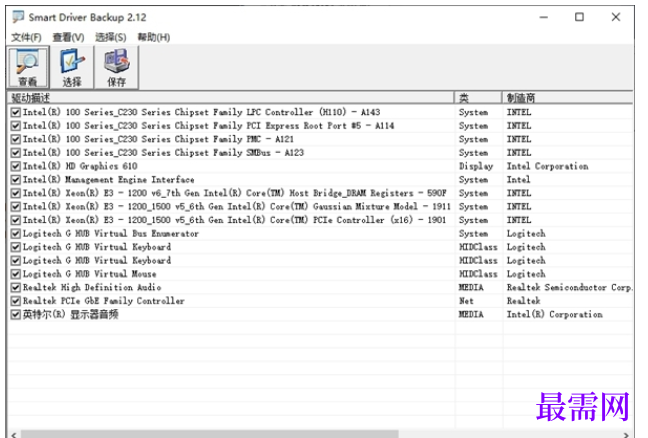Click the Net class cell

click(466, 301)
